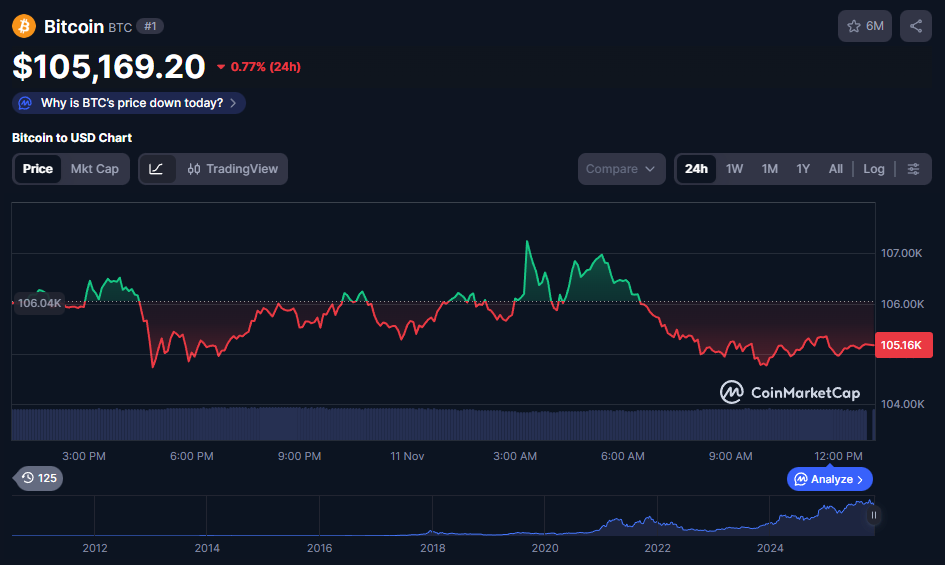The height and width of the screenshot is (565, 945).
Task: Select the line chart view icon
Action: click(x=157, y=169)
